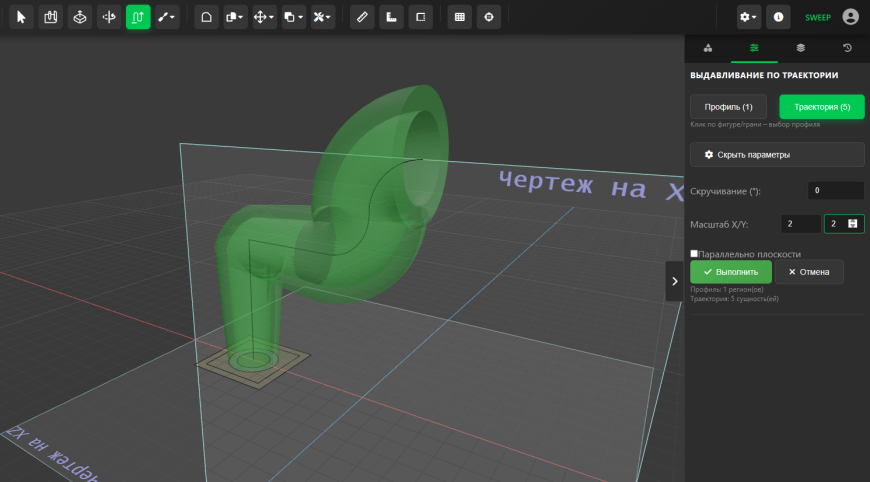Screen dimensions: 870x482
Task: Select the Профиль (1) button
Action: tap(729, 106)
